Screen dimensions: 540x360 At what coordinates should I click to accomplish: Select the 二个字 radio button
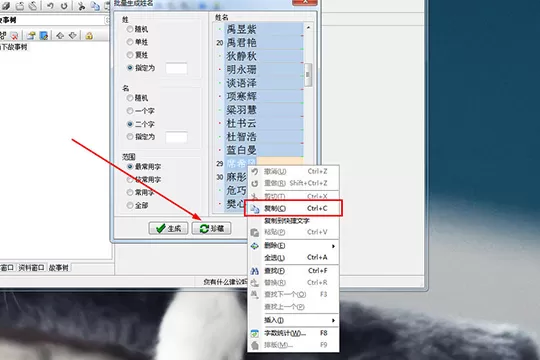click(141, 124)
